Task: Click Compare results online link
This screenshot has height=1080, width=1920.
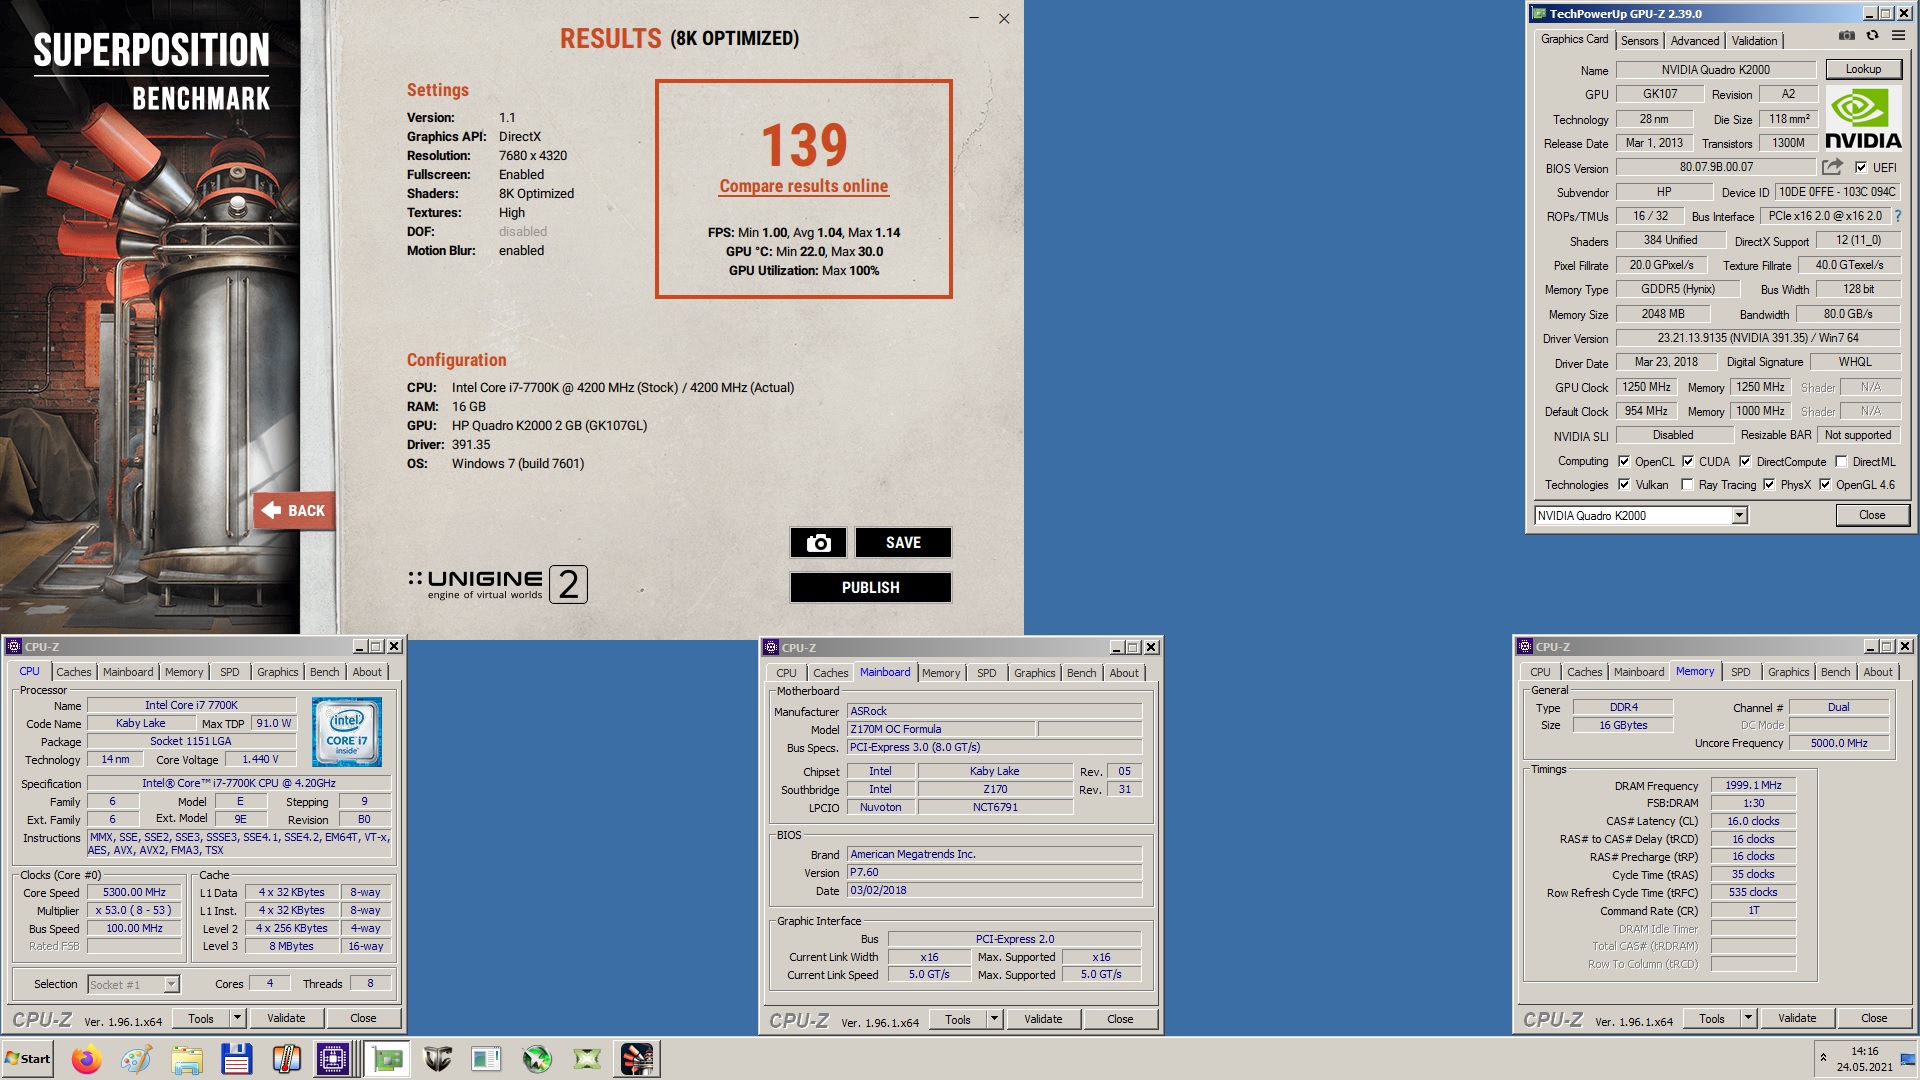Action: 803,186
